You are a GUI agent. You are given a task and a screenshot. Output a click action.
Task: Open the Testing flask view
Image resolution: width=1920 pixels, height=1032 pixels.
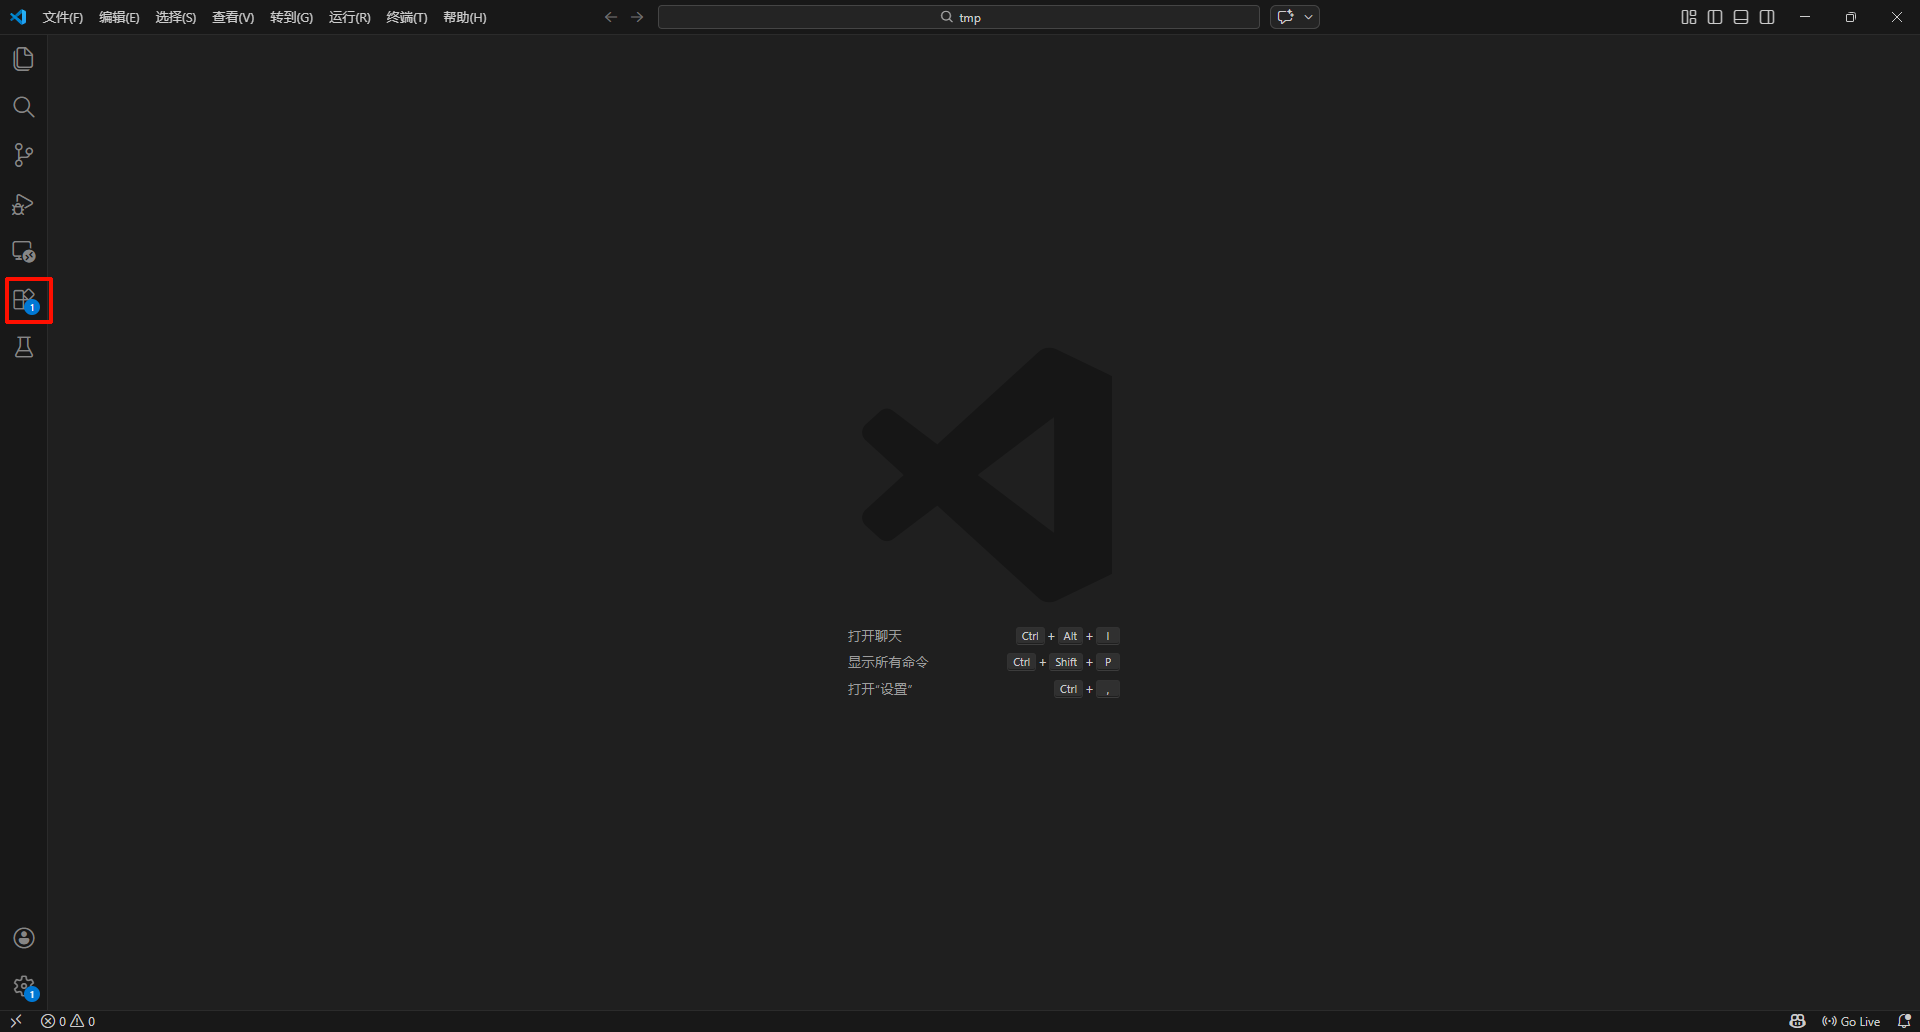click(x=23, y=347)
